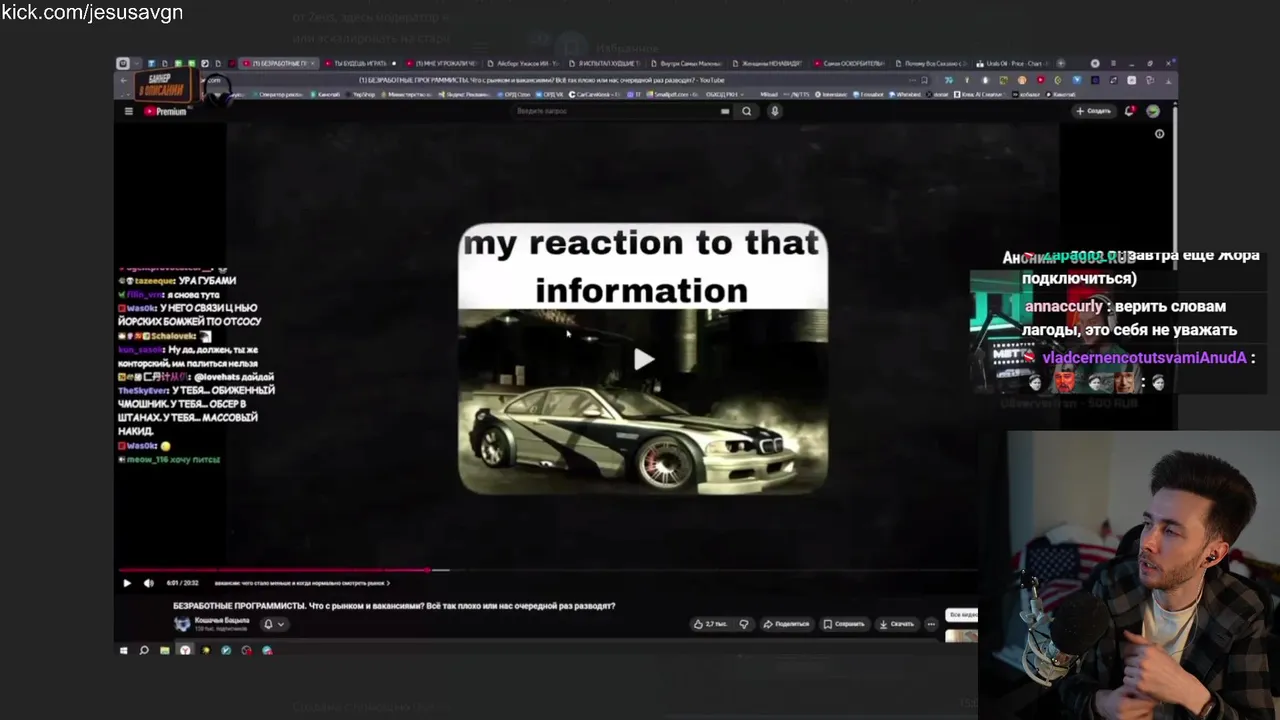Open Windows taskbar search icon

pyautogui.click(x=144, y=650)
